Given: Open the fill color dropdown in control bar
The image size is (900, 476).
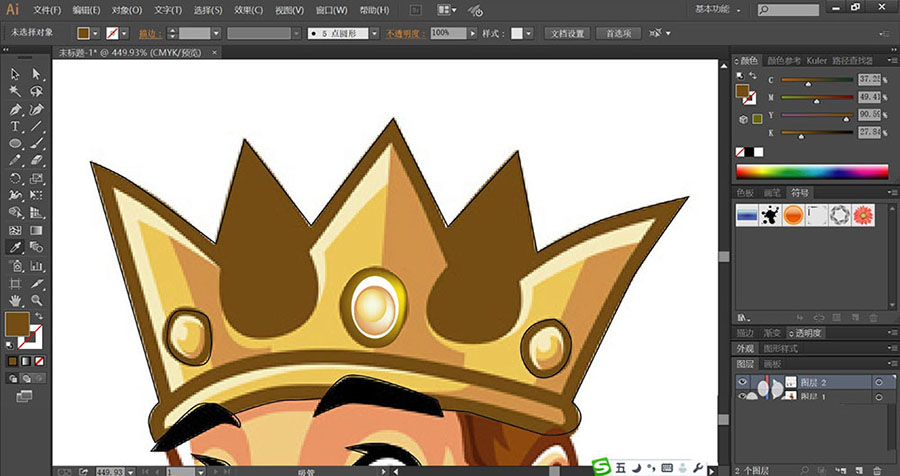Looking at the screenshot, I should pyautogui.click(x=95, y=33).
